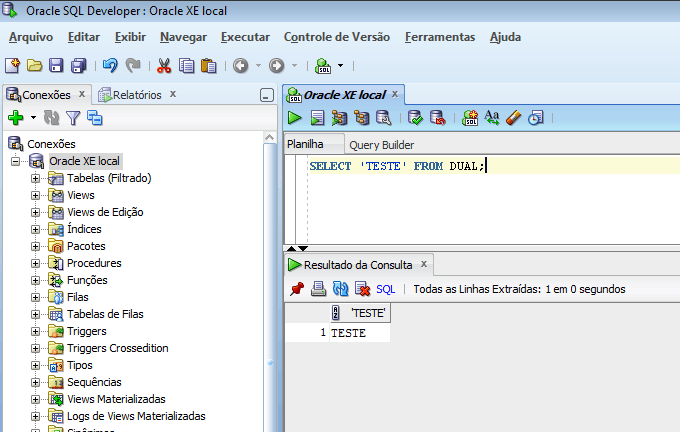Click the blue SQL link
Viewport: 680px width, 432px height.
click(386, 289)
